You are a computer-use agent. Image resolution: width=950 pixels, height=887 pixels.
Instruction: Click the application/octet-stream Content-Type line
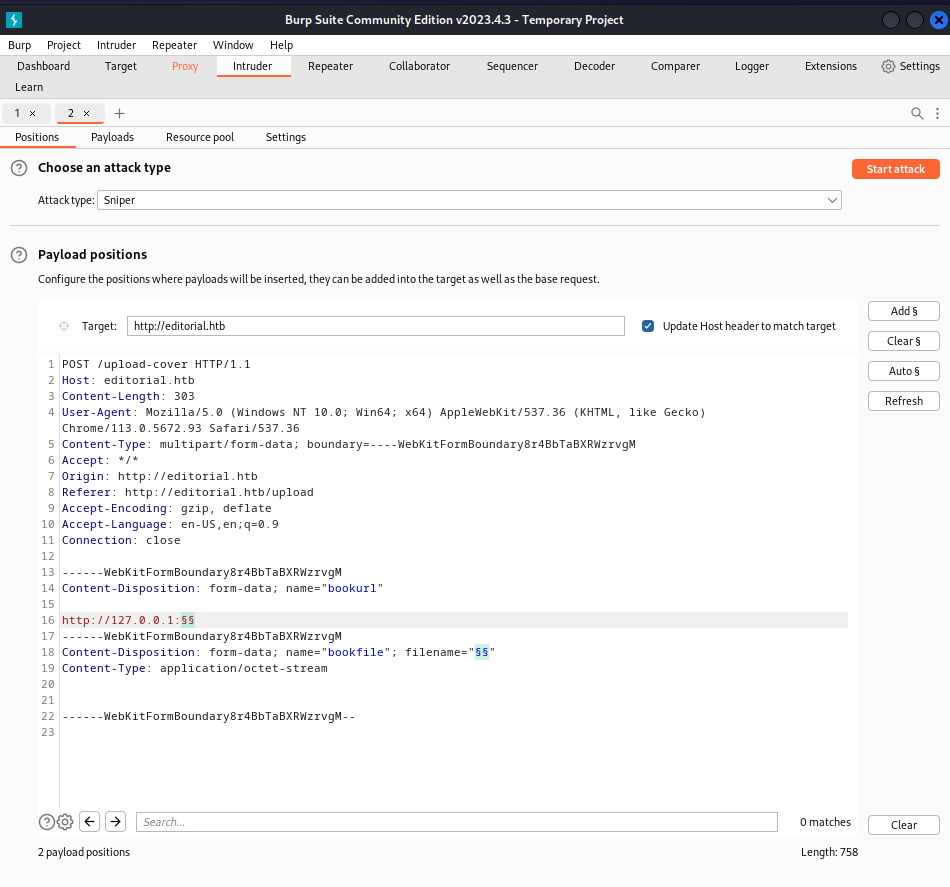point(194,668)
